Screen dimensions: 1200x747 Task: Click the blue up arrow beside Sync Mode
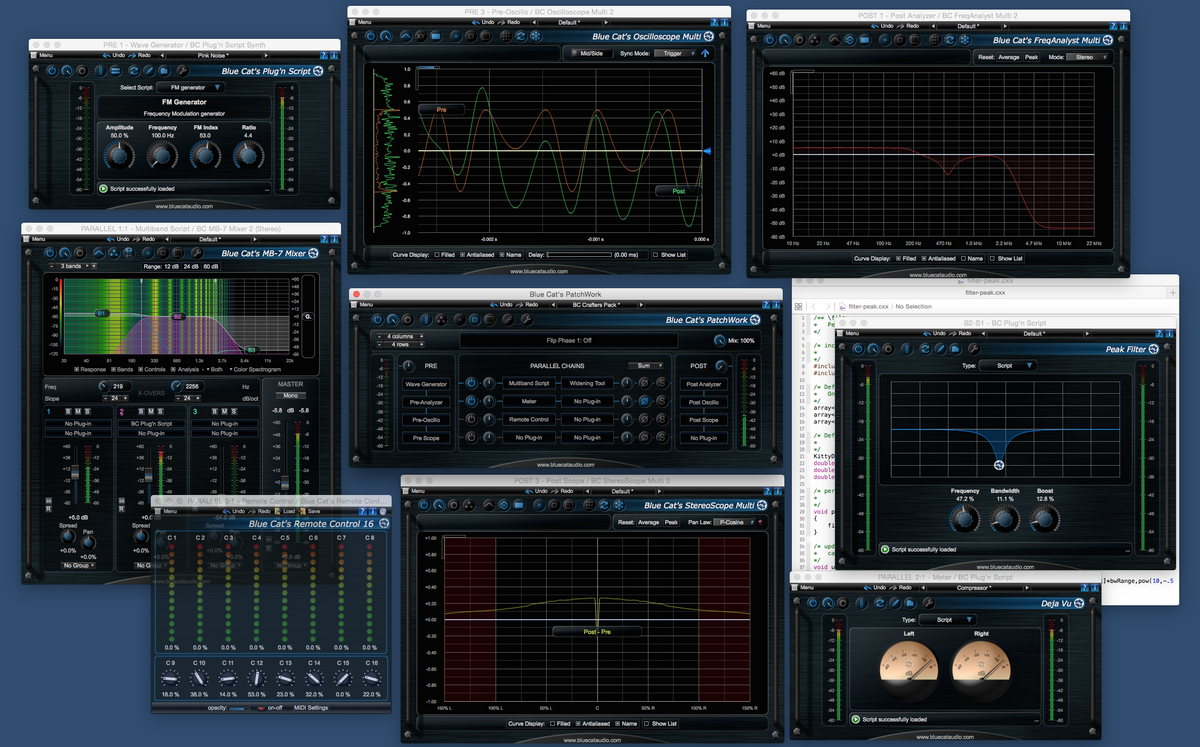pyautogui.click(x=706, y=53)
